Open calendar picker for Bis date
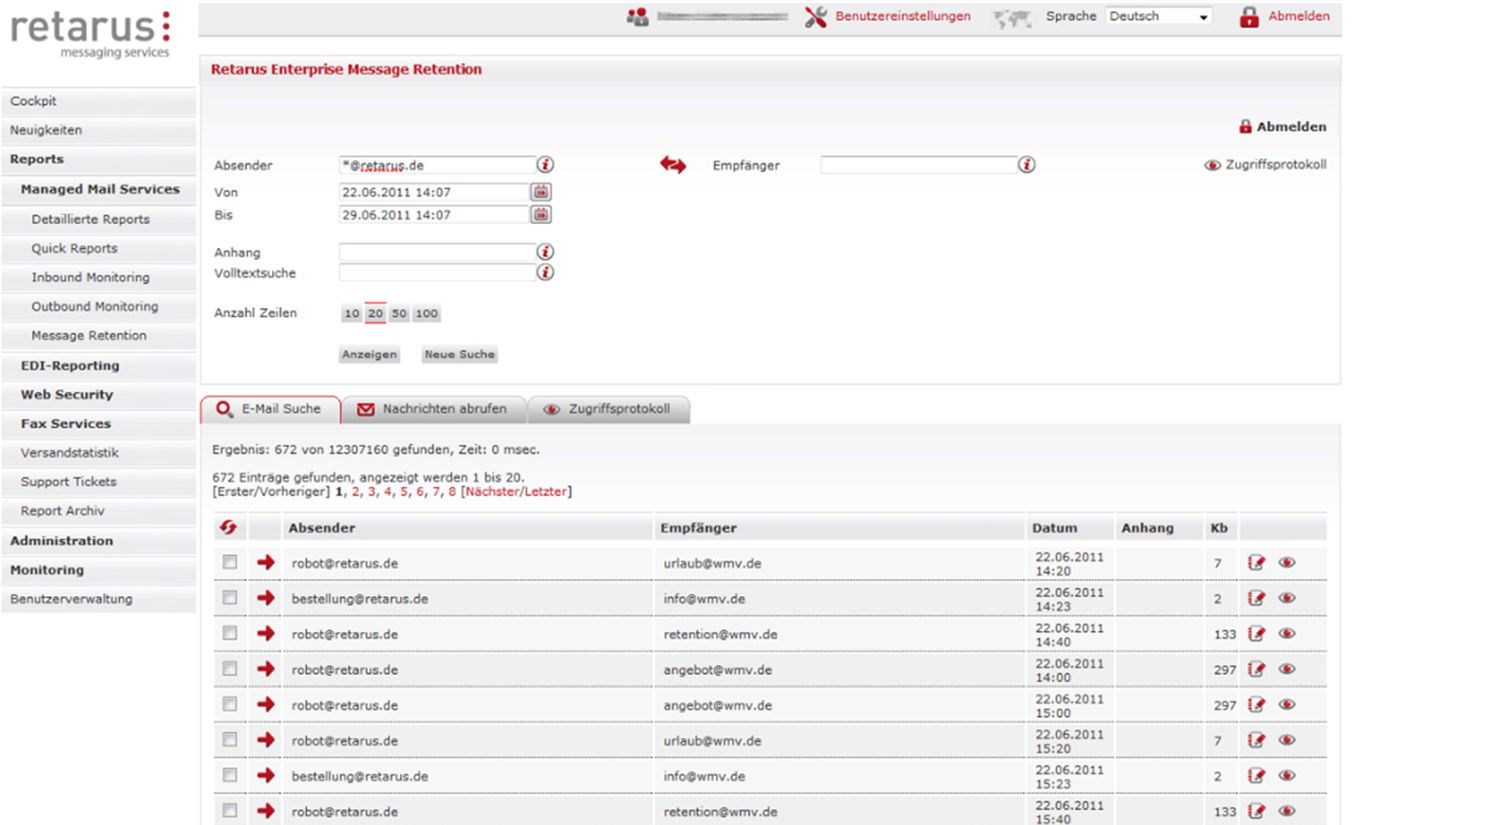The width and height of the screenshot is (1500, 825). (540, 214)
